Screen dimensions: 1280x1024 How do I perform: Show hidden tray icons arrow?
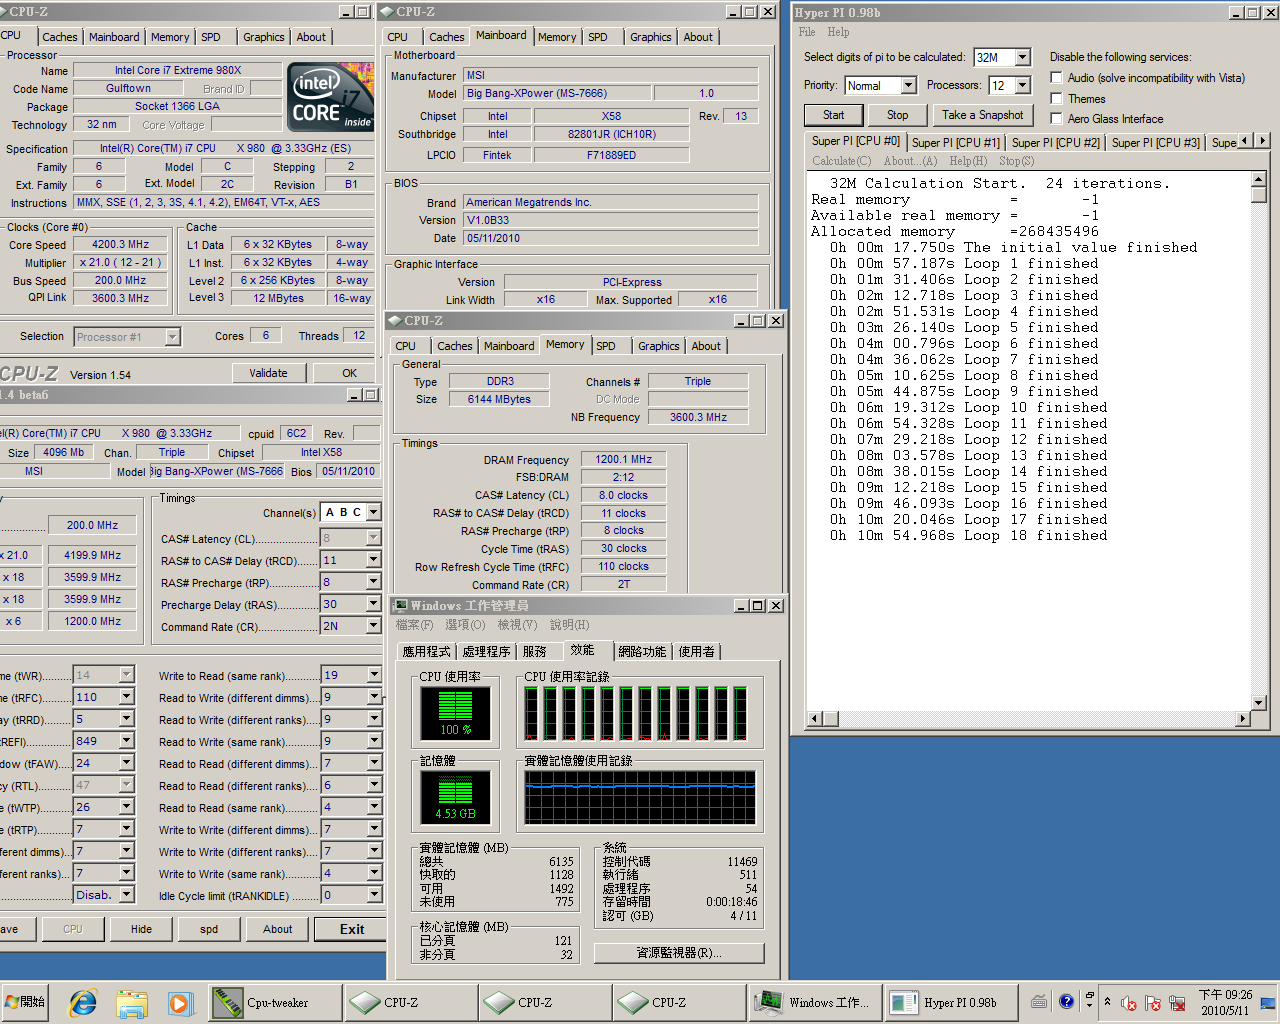click(x=1107, y=1001)
